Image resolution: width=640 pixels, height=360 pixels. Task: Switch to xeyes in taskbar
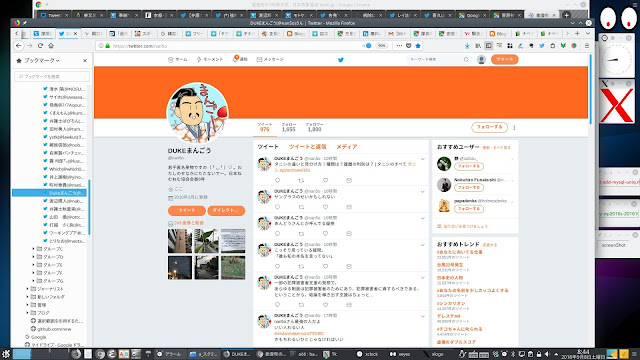coord(400,354)
